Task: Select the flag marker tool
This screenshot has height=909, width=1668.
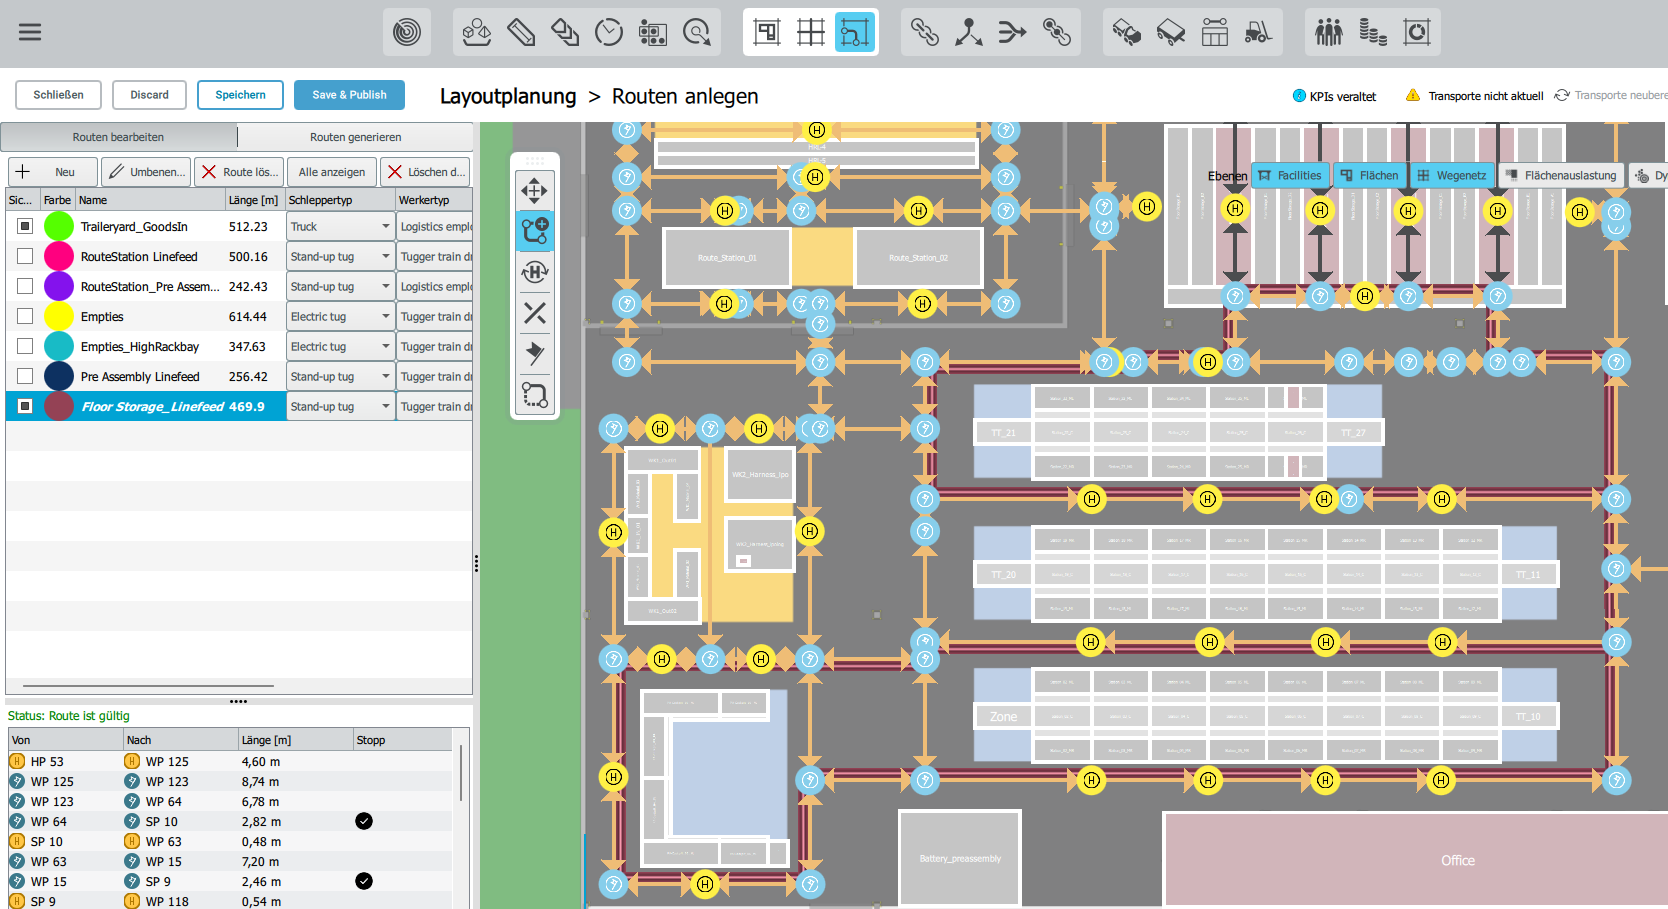Action: coord(535,354)
